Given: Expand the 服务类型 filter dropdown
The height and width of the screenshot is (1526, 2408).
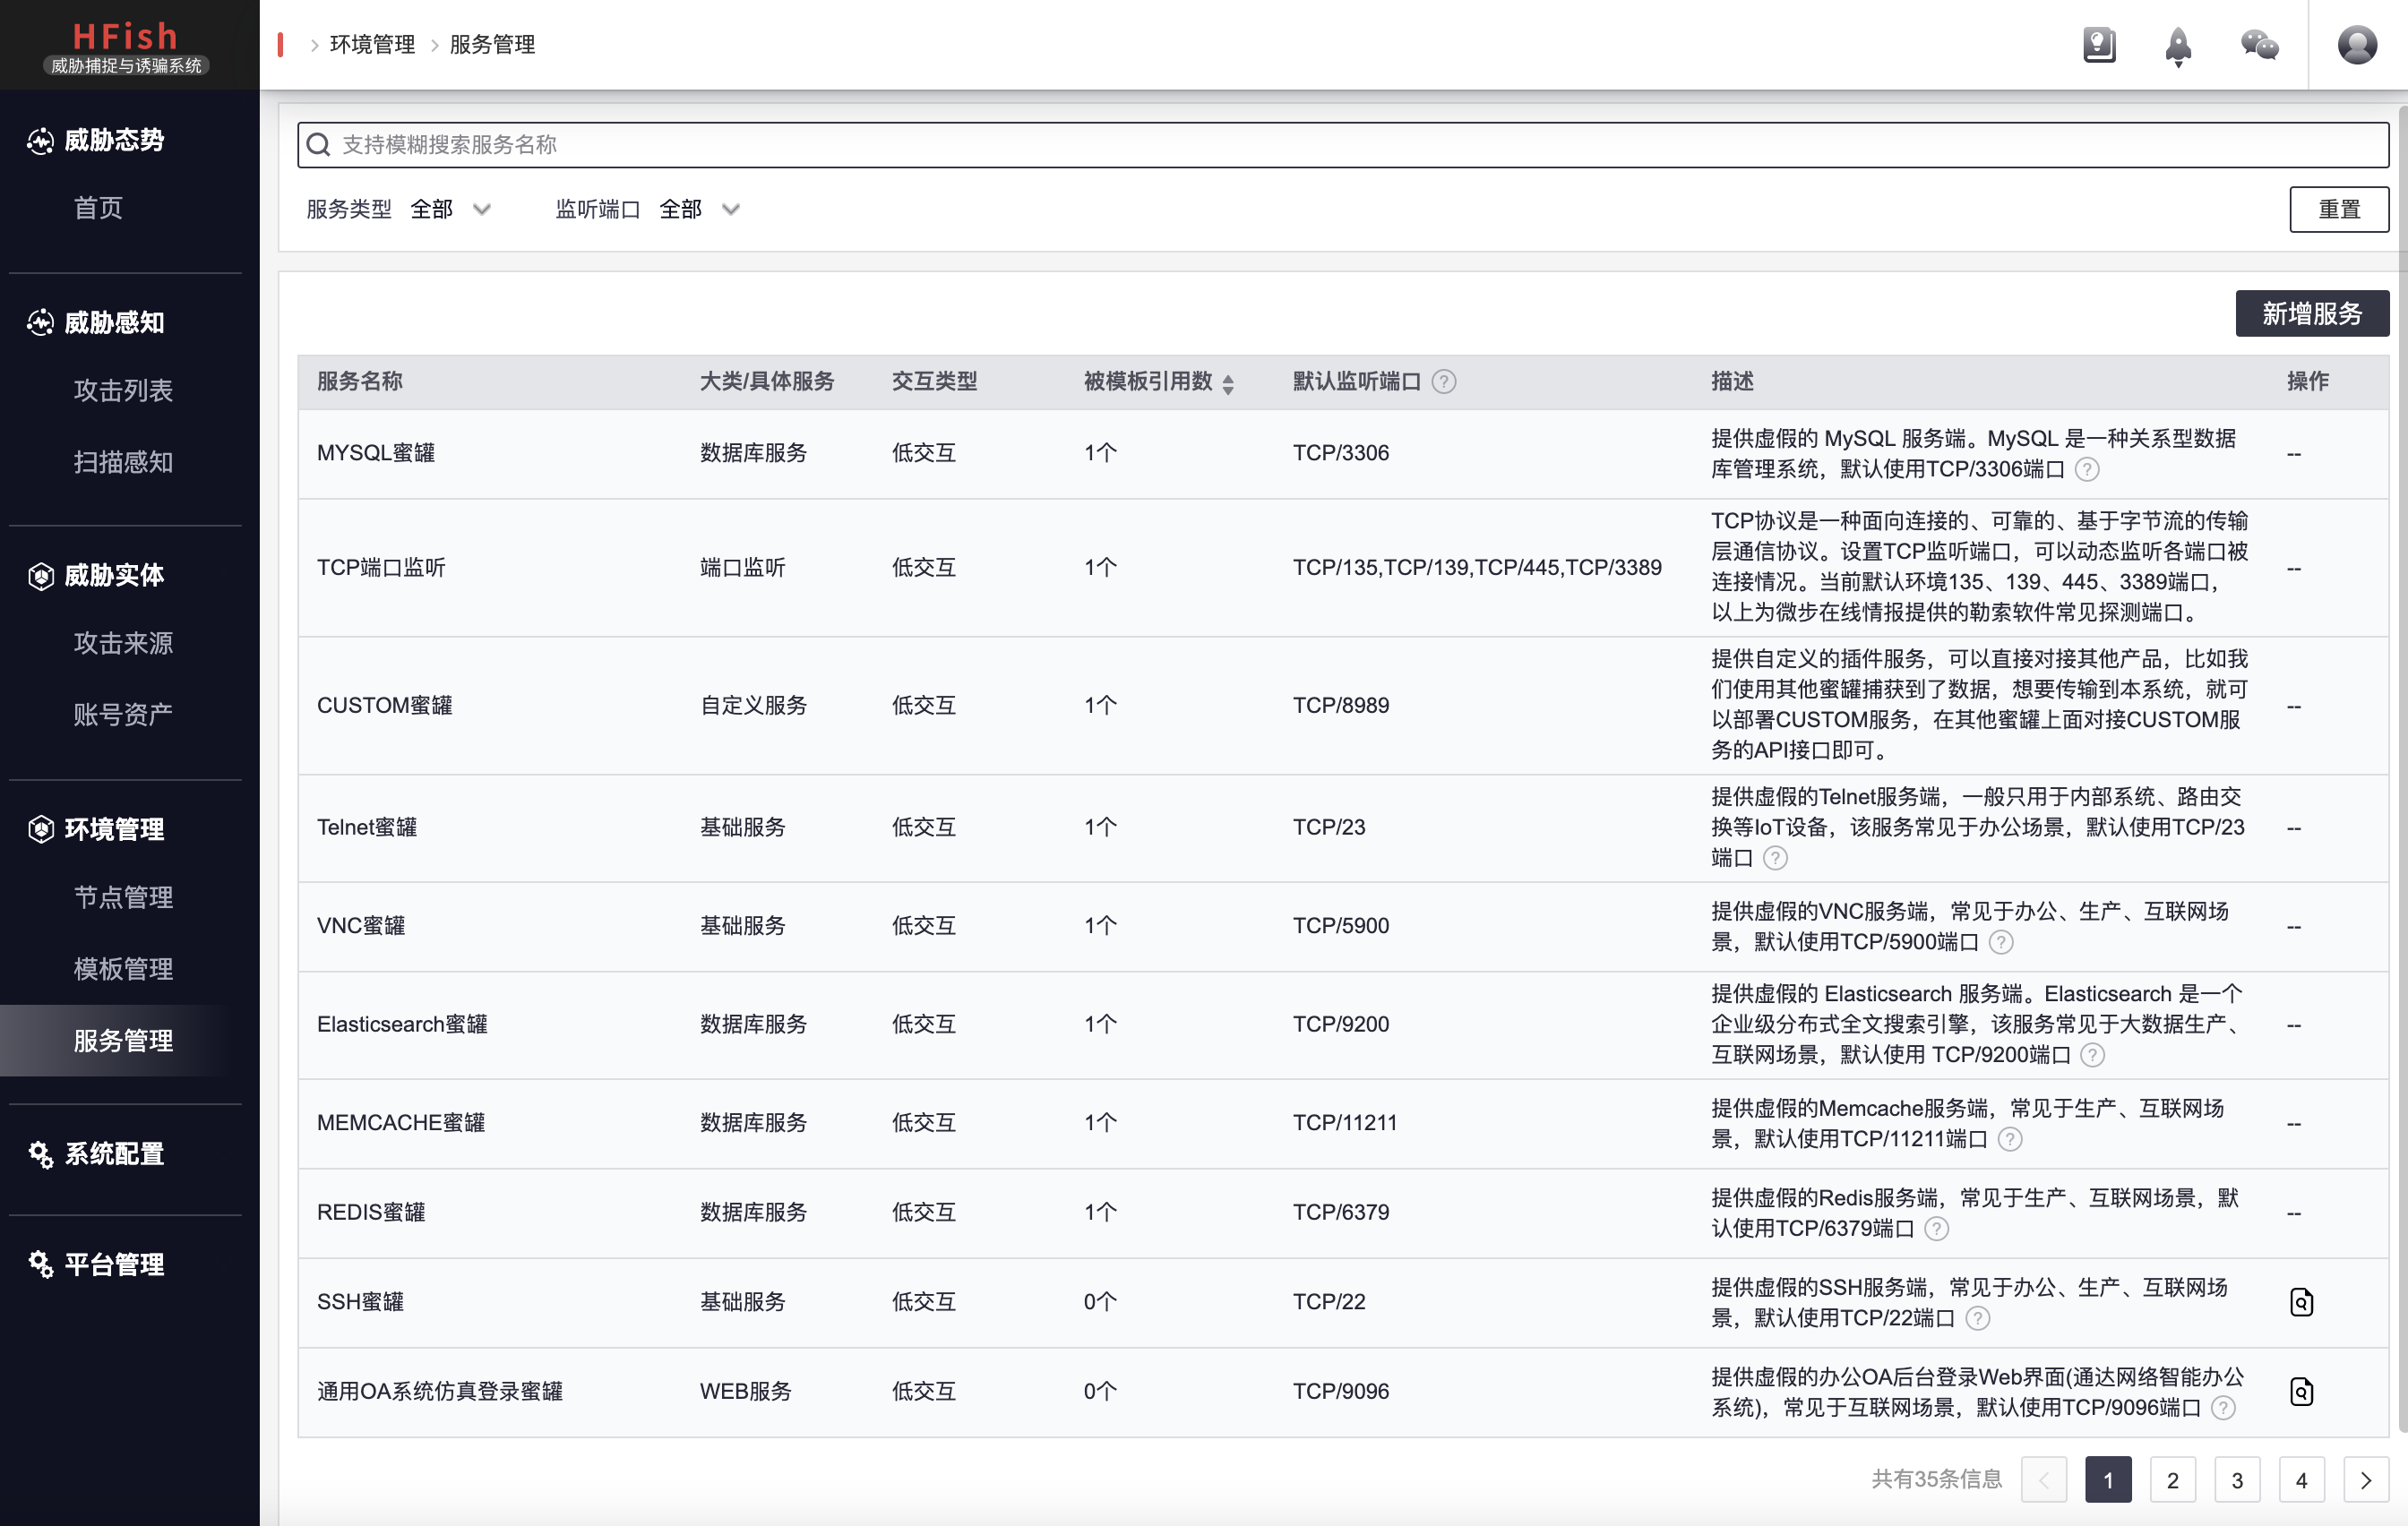Looking at the screenshot, I should click(x=450, y=209).
